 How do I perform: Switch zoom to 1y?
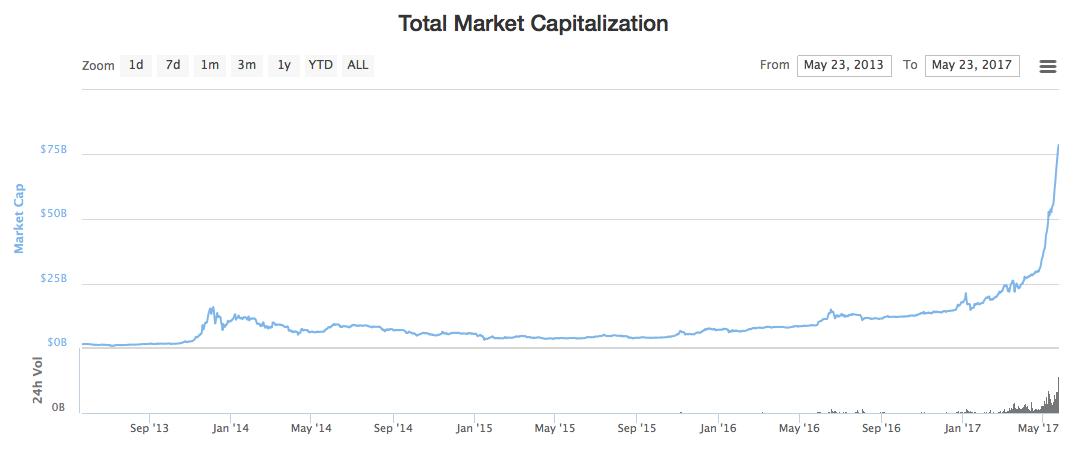pos(284,65)
